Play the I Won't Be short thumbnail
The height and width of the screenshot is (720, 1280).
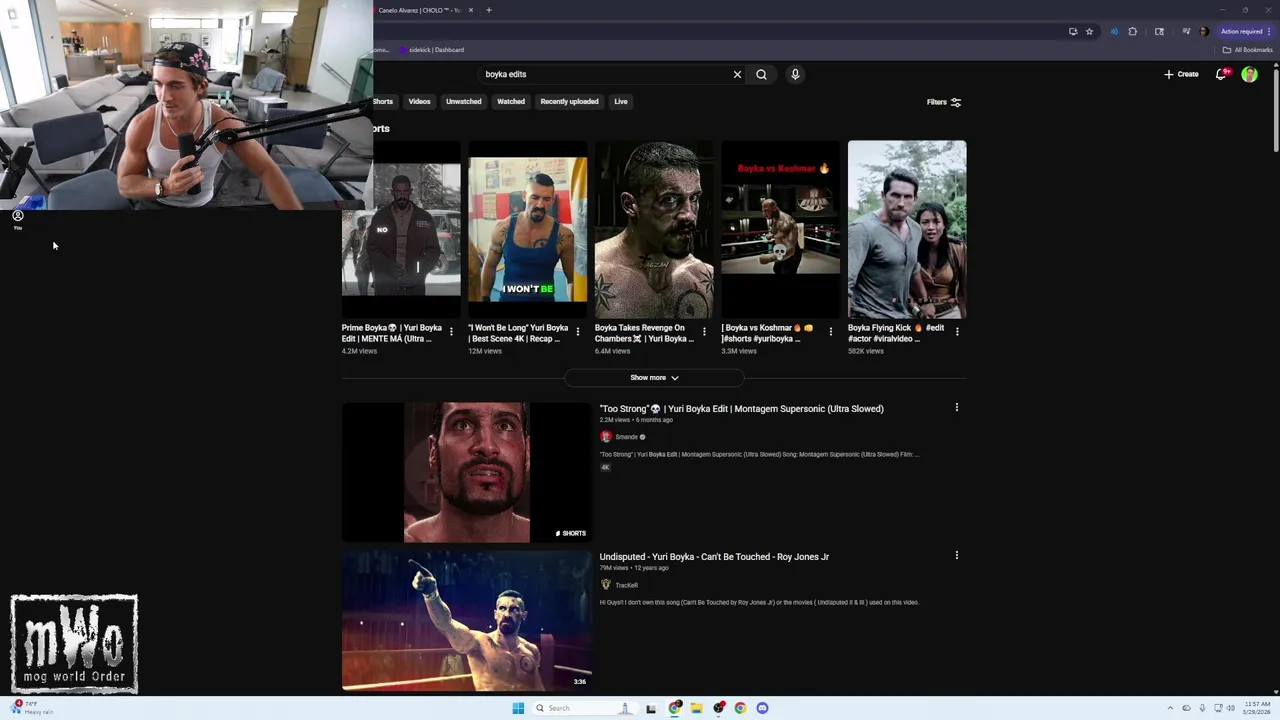(528, 229)
